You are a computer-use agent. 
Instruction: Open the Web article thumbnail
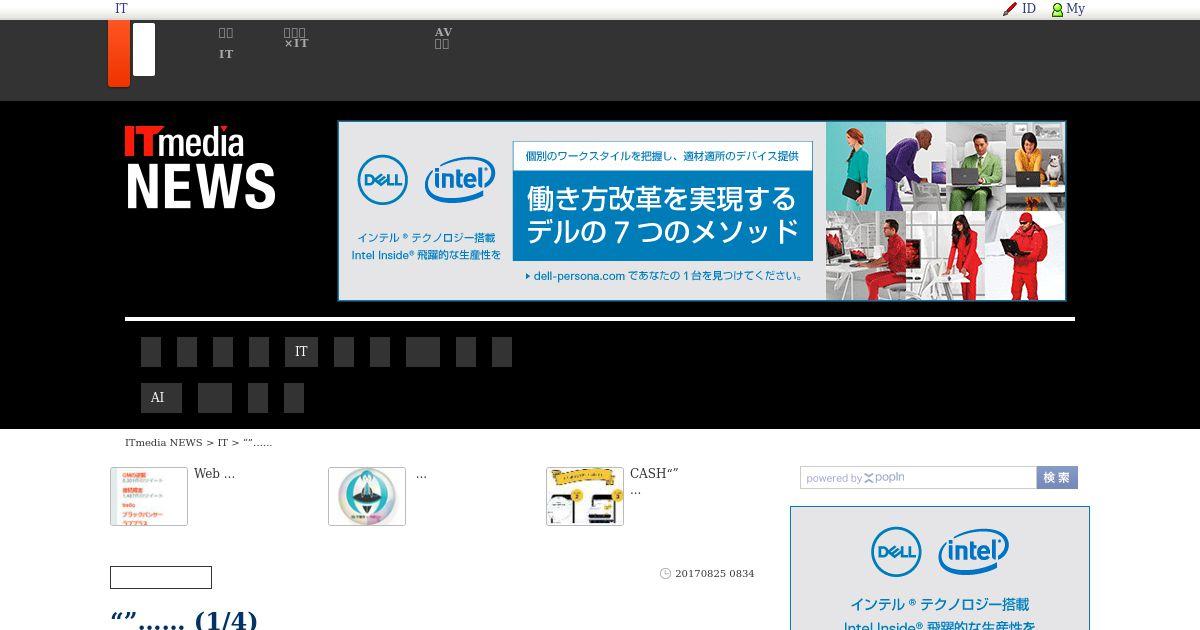(x=149, y=496)
